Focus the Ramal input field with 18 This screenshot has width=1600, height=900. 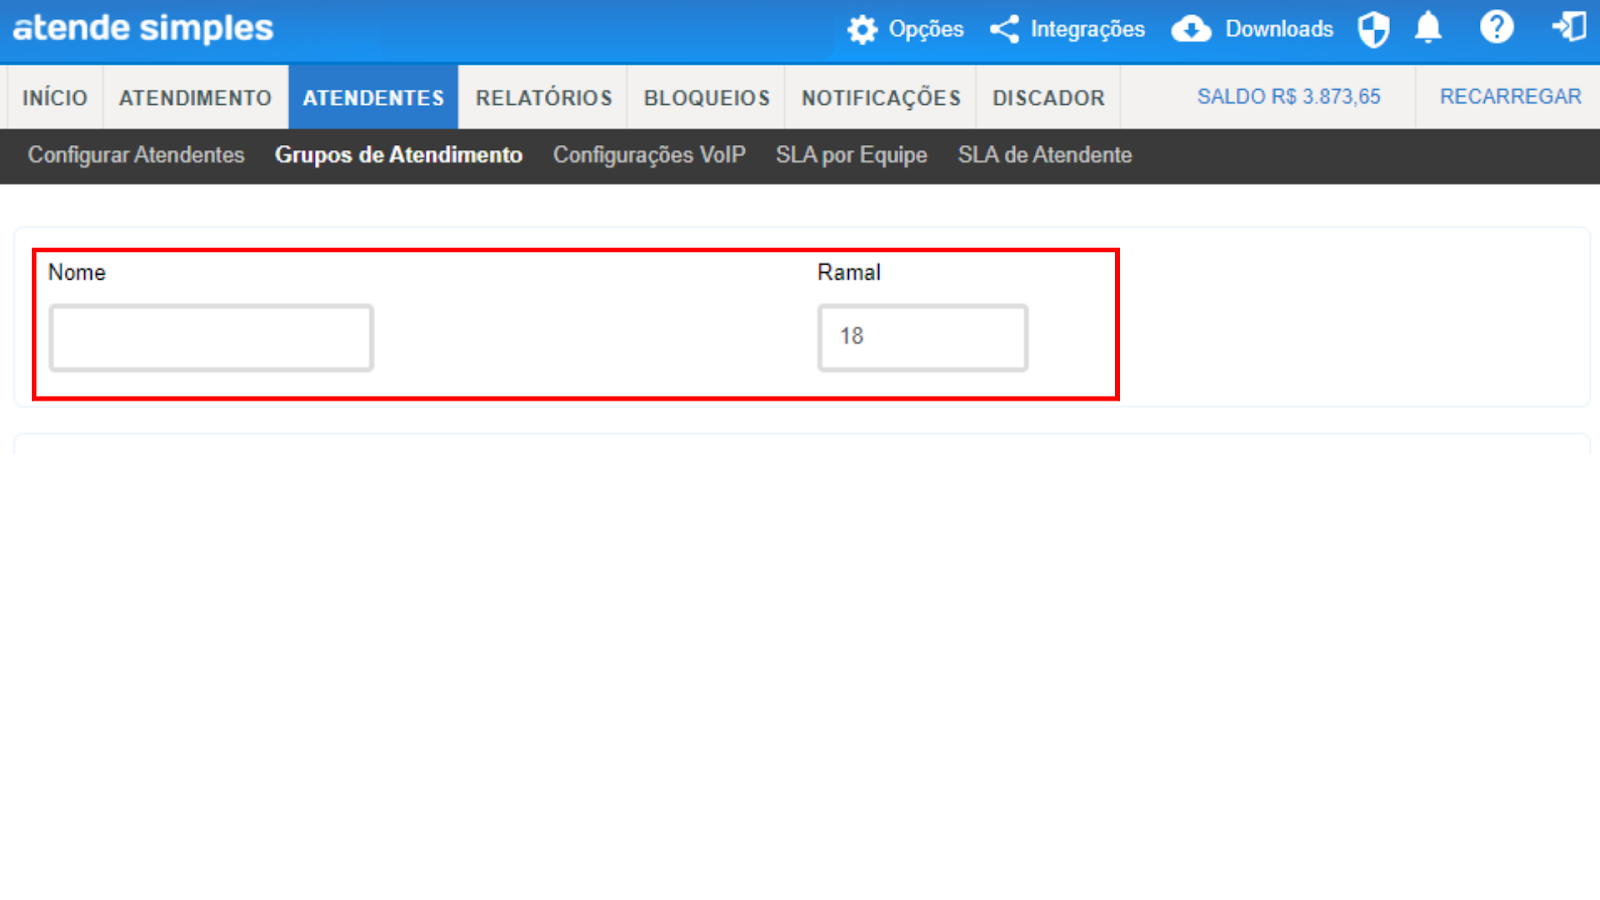(x=922, y=338)
